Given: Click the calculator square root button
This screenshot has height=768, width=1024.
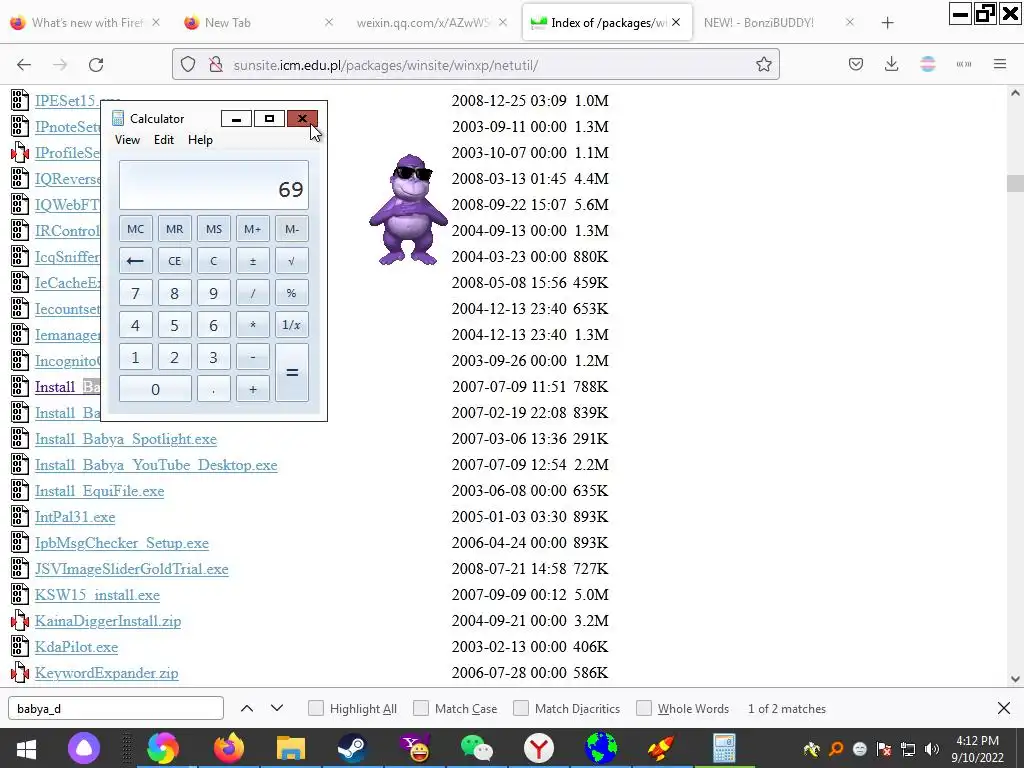Looking at the screenshot, I should click(x=291, y=261).
